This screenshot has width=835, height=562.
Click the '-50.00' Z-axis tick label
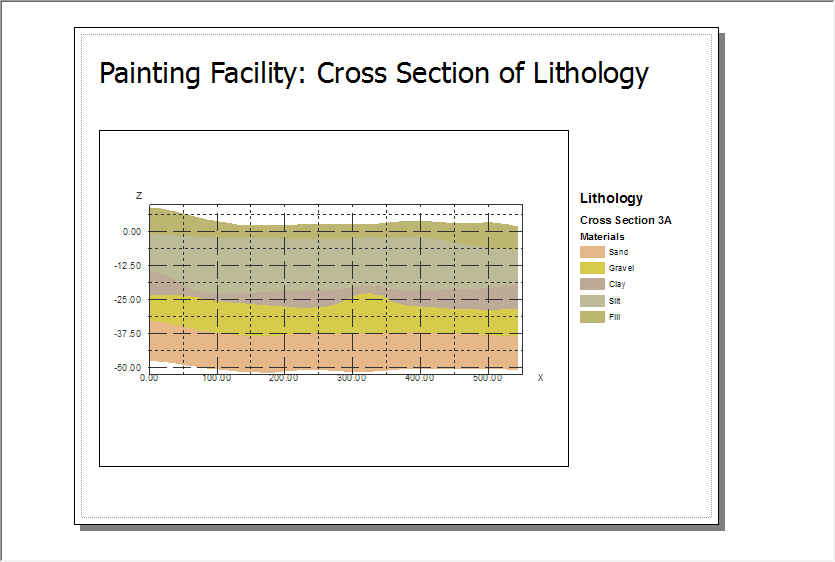click(128, 368)
